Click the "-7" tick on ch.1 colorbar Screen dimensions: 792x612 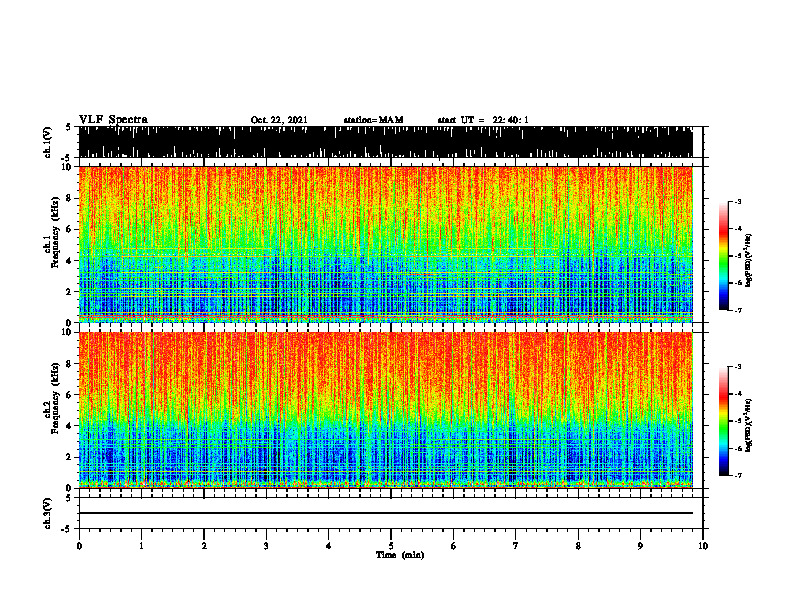point(738,310)
